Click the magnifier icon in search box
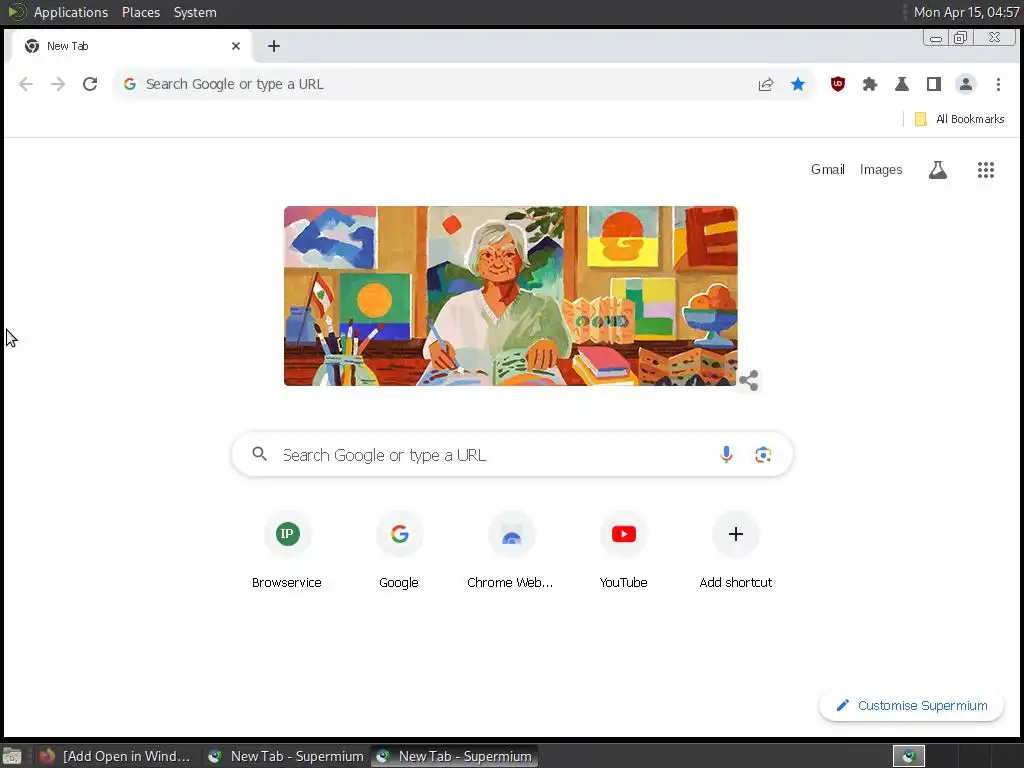1024x768 pixels. click(259, 454)
